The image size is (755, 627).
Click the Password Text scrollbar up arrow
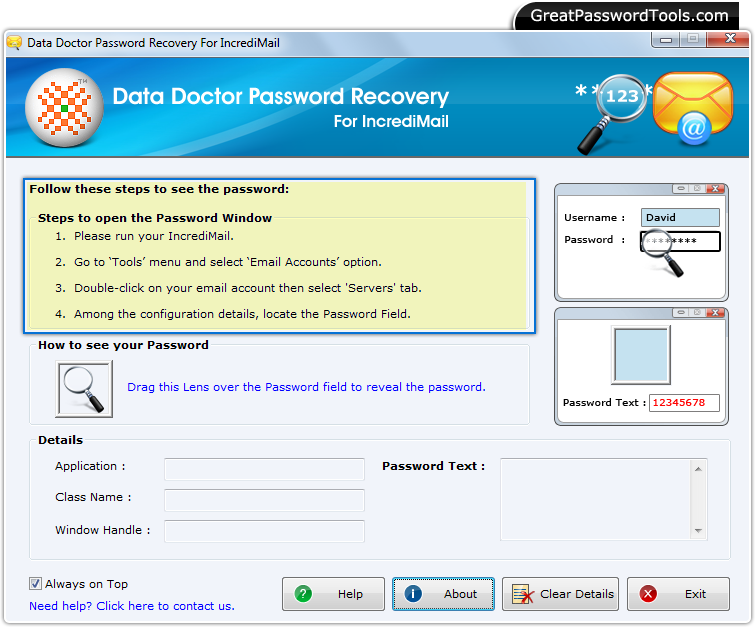click(x=699, y=469)
